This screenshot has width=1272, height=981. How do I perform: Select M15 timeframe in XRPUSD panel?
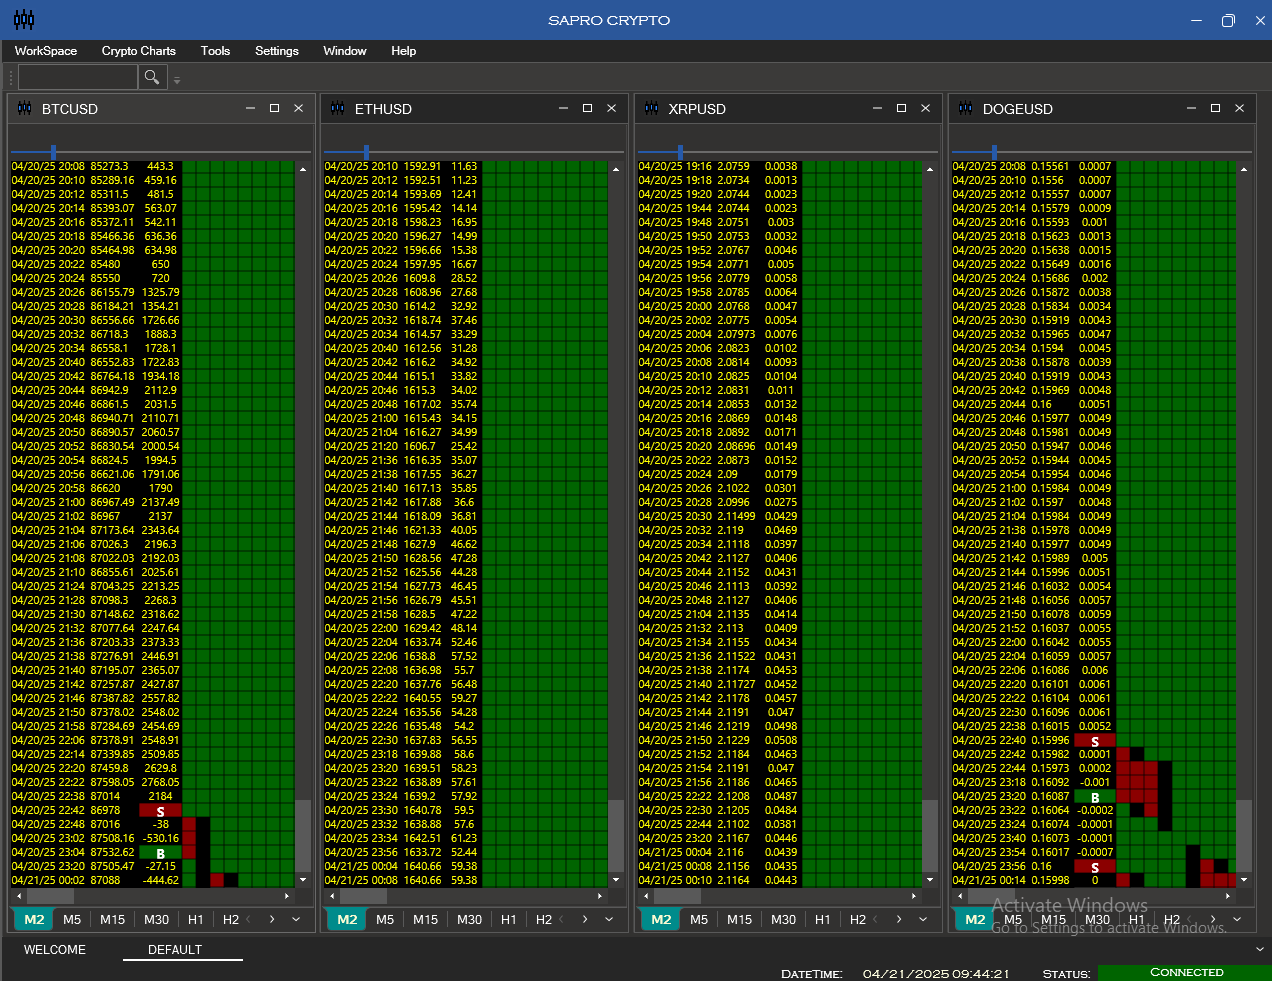[740, 919]
